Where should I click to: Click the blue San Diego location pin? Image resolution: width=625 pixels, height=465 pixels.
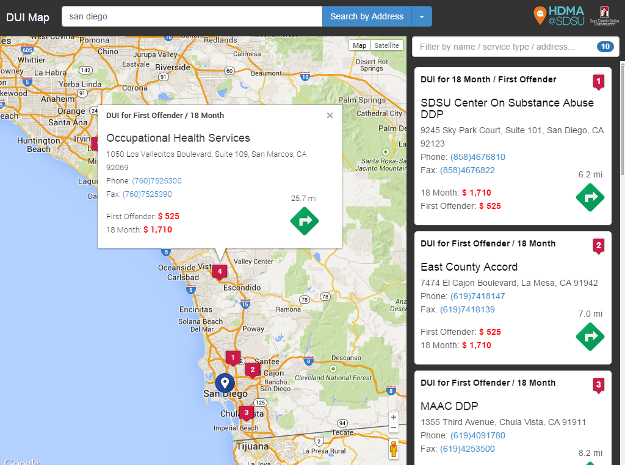pos(225,383)
